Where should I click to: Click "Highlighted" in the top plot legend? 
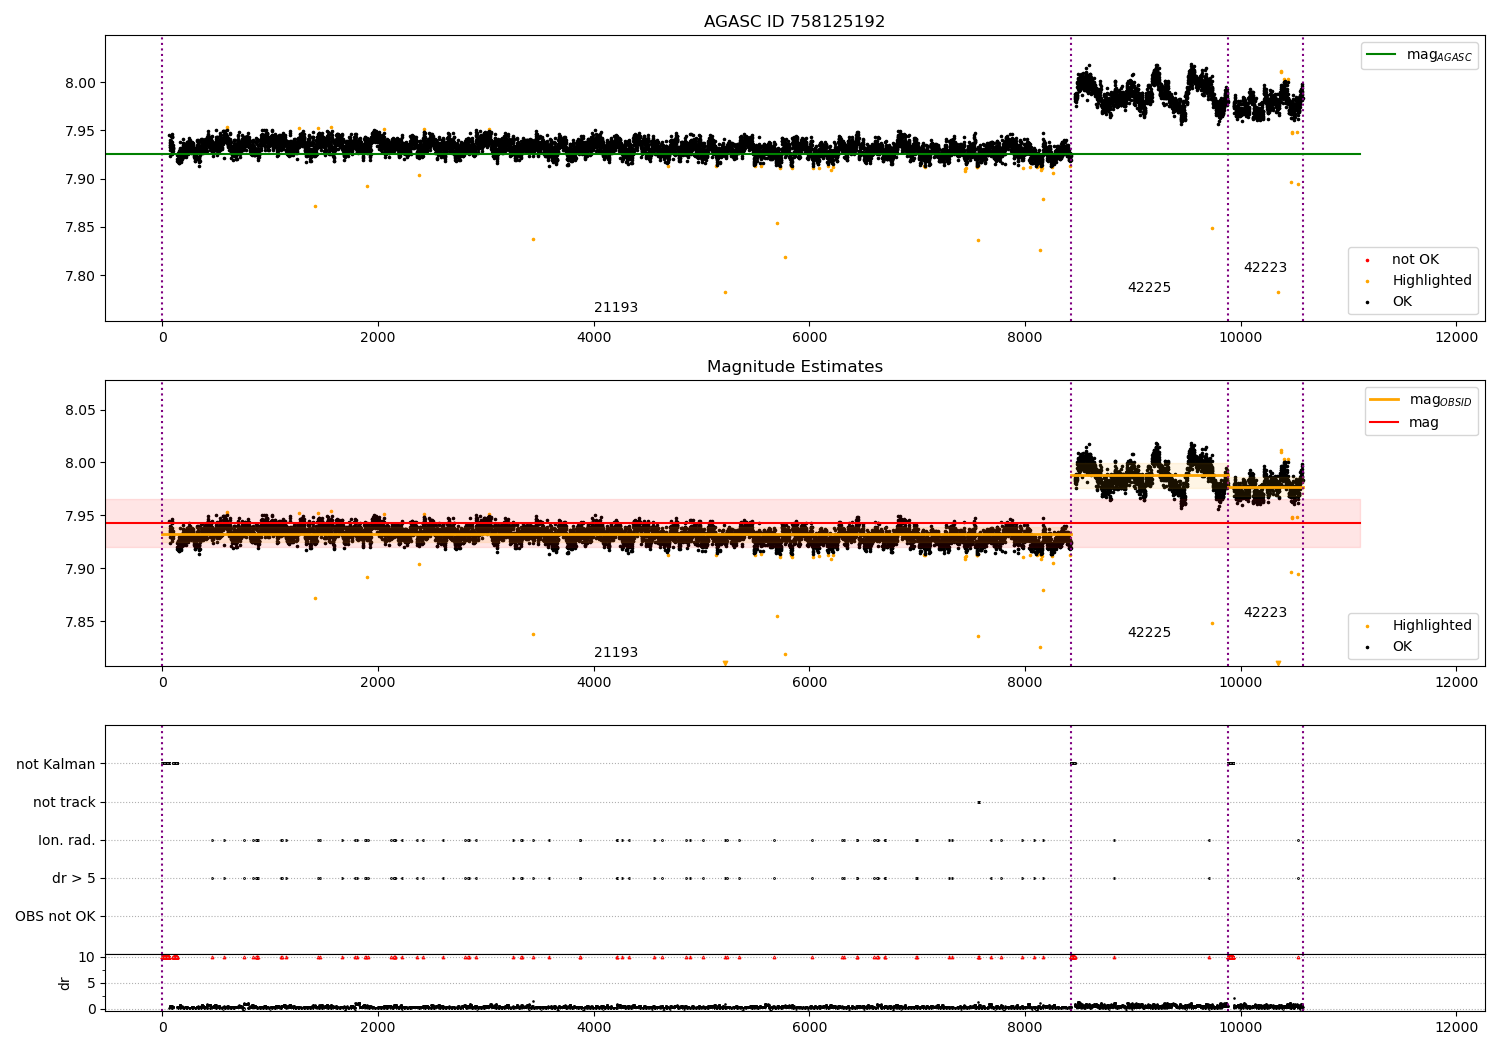[1432, 281]
